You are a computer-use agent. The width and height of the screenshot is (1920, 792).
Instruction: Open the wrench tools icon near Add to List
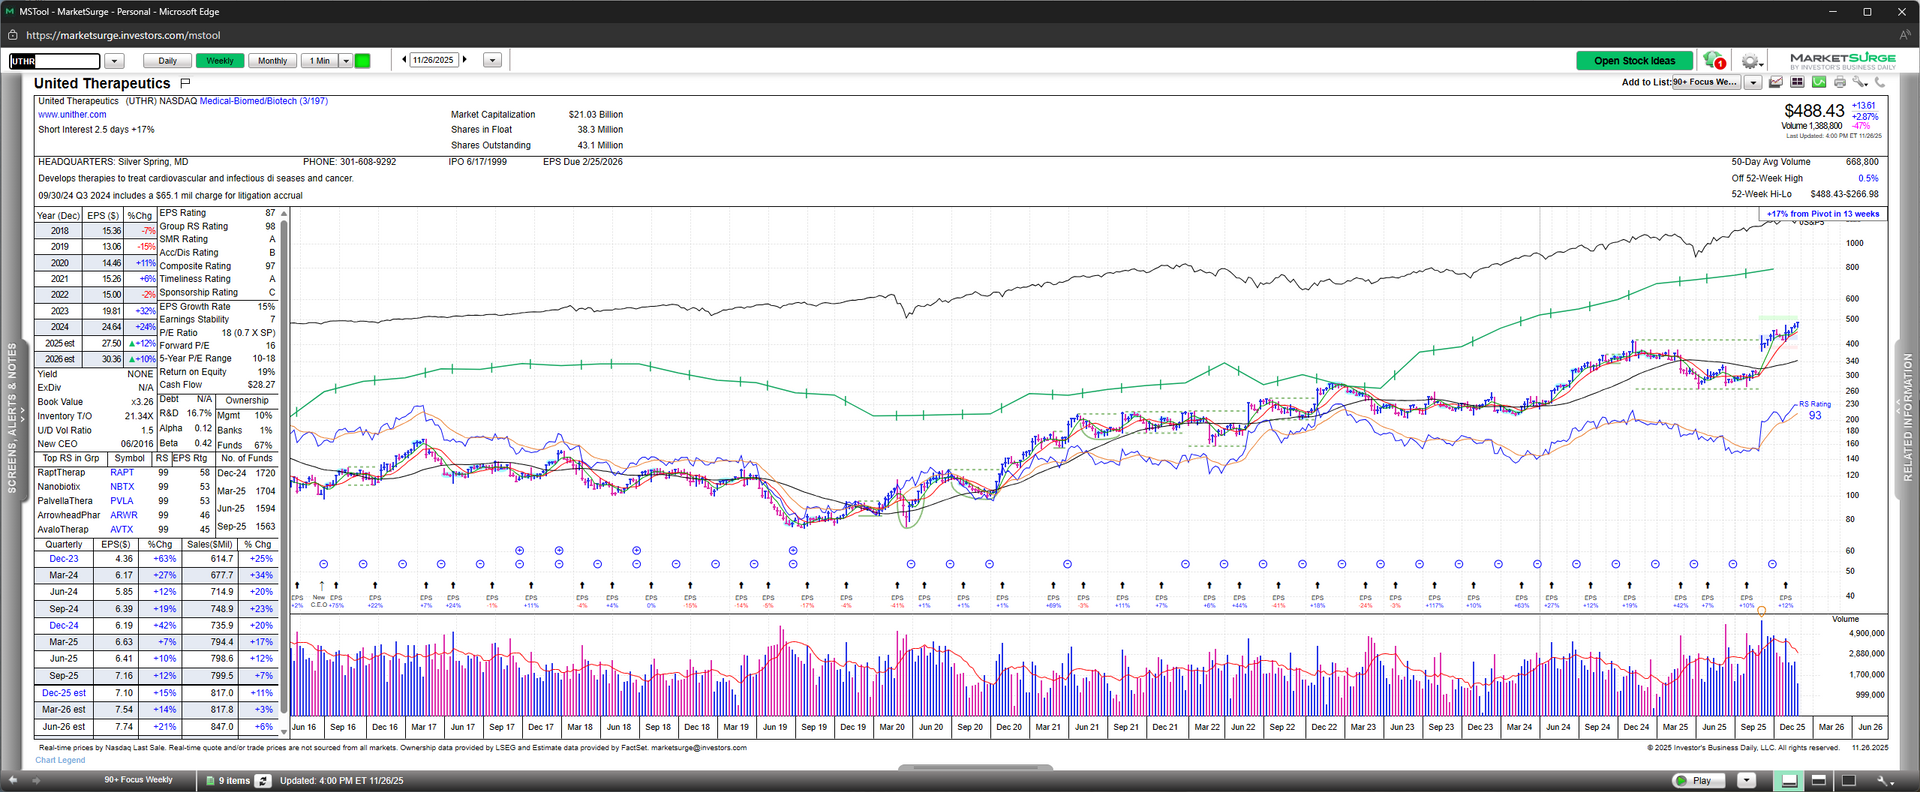click(1859, 82)
